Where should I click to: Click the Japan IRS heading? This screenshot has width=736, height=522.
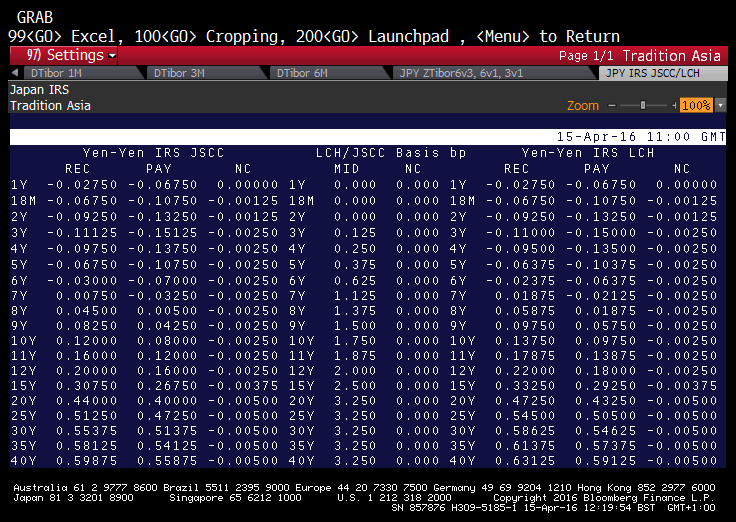tap(39, 90)
